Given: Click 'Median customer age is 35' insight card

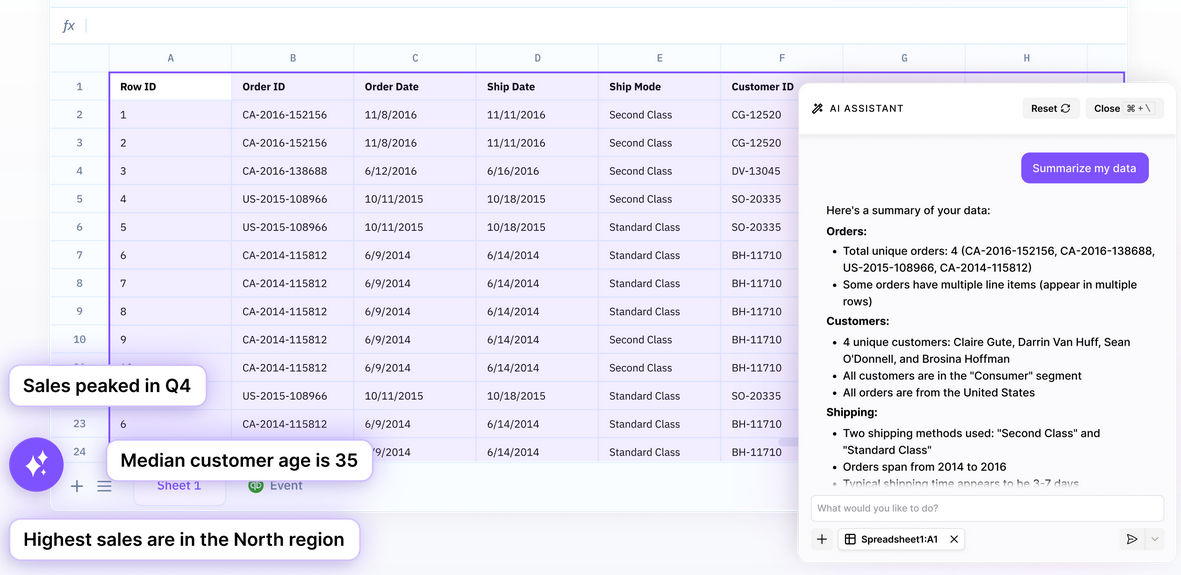Looking at the screenshot, I should tap(240, 460).
